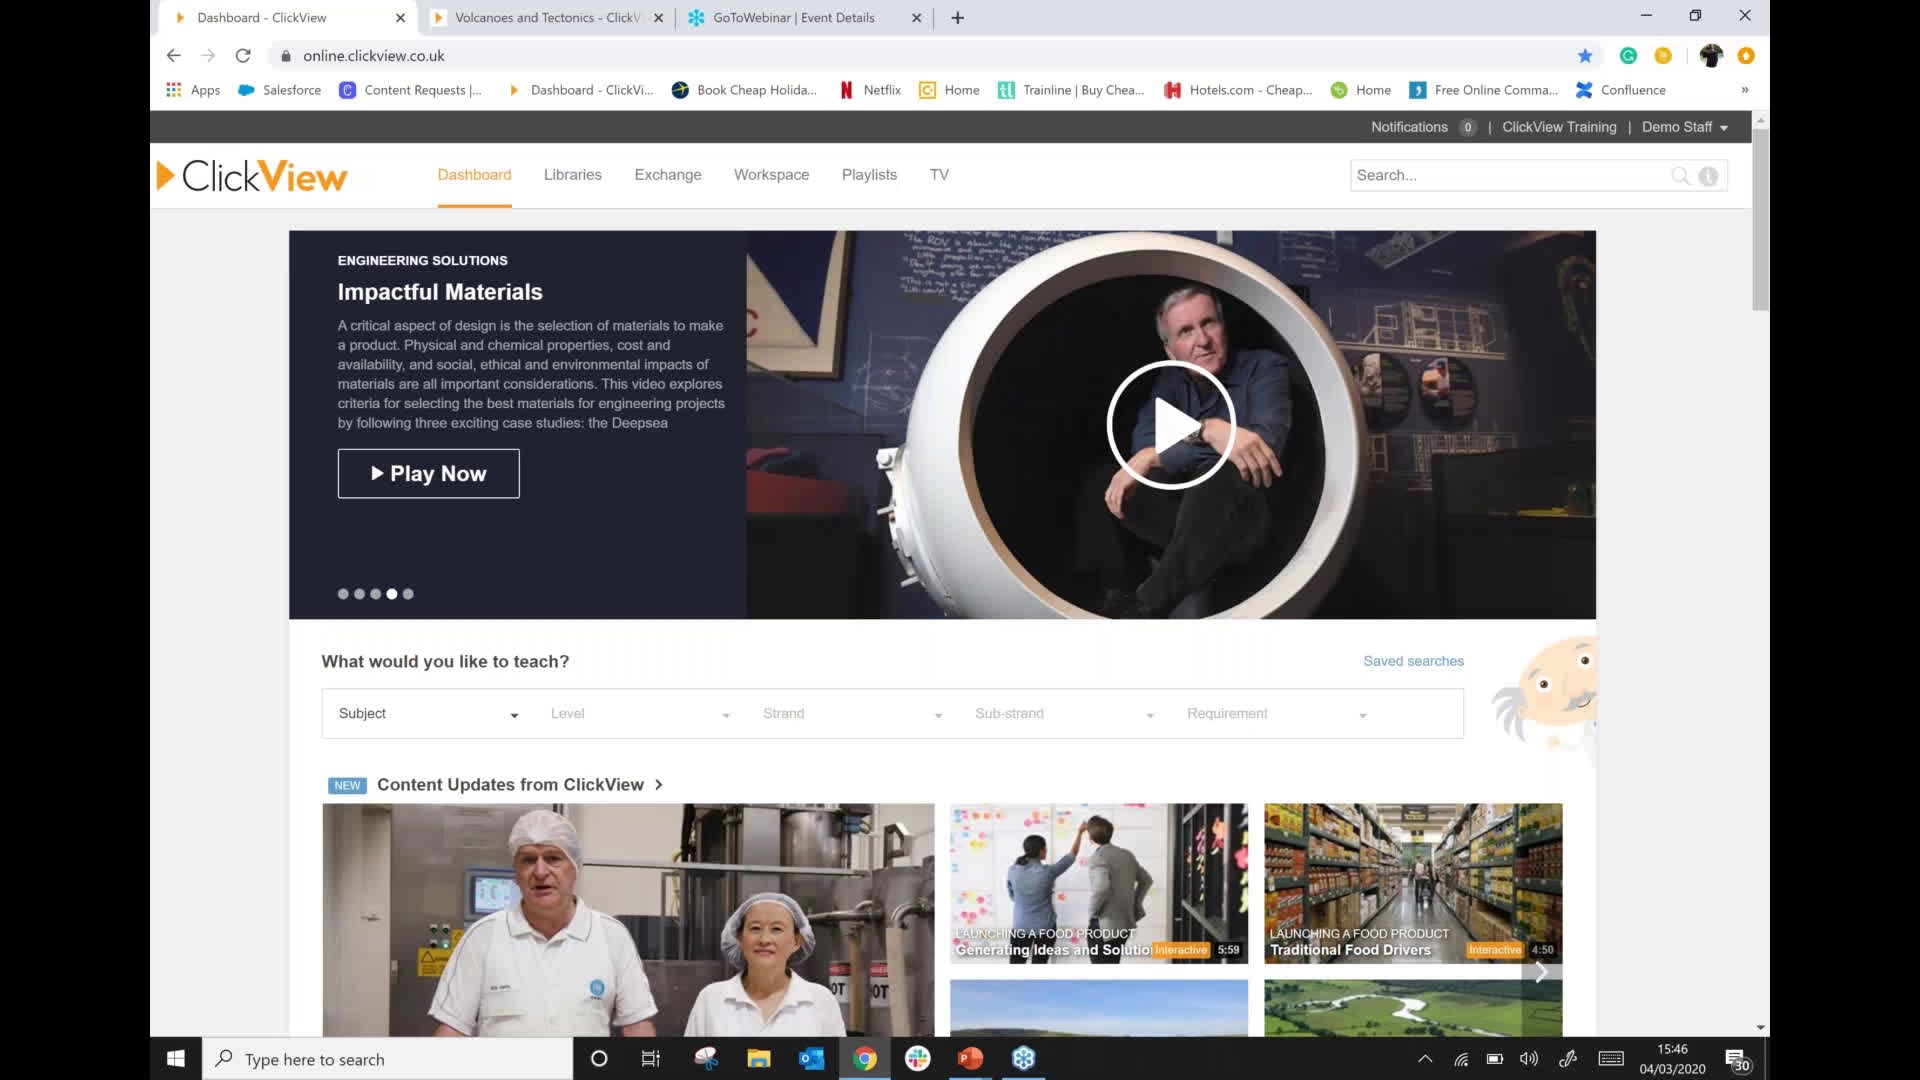Switch to the Playlists tab
This screenshot has height=1080, width=1920.
click(x=868, y=174)
